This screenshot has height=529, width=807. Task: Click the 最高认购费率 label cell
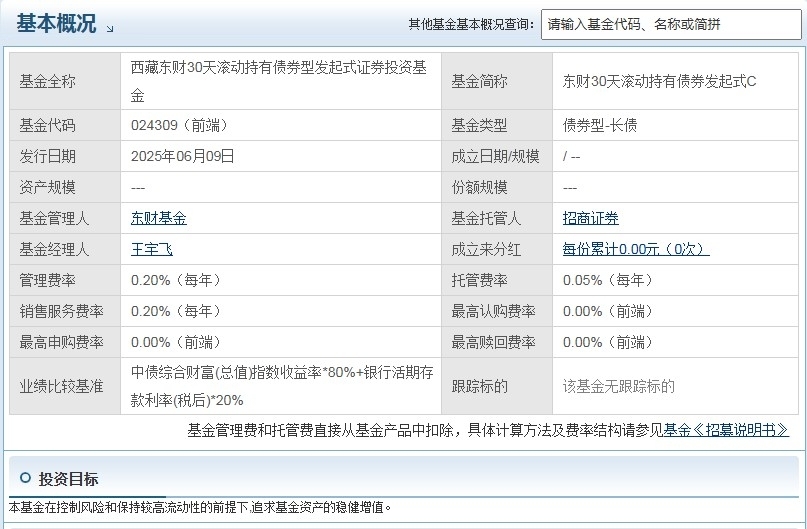coord(497,311)
